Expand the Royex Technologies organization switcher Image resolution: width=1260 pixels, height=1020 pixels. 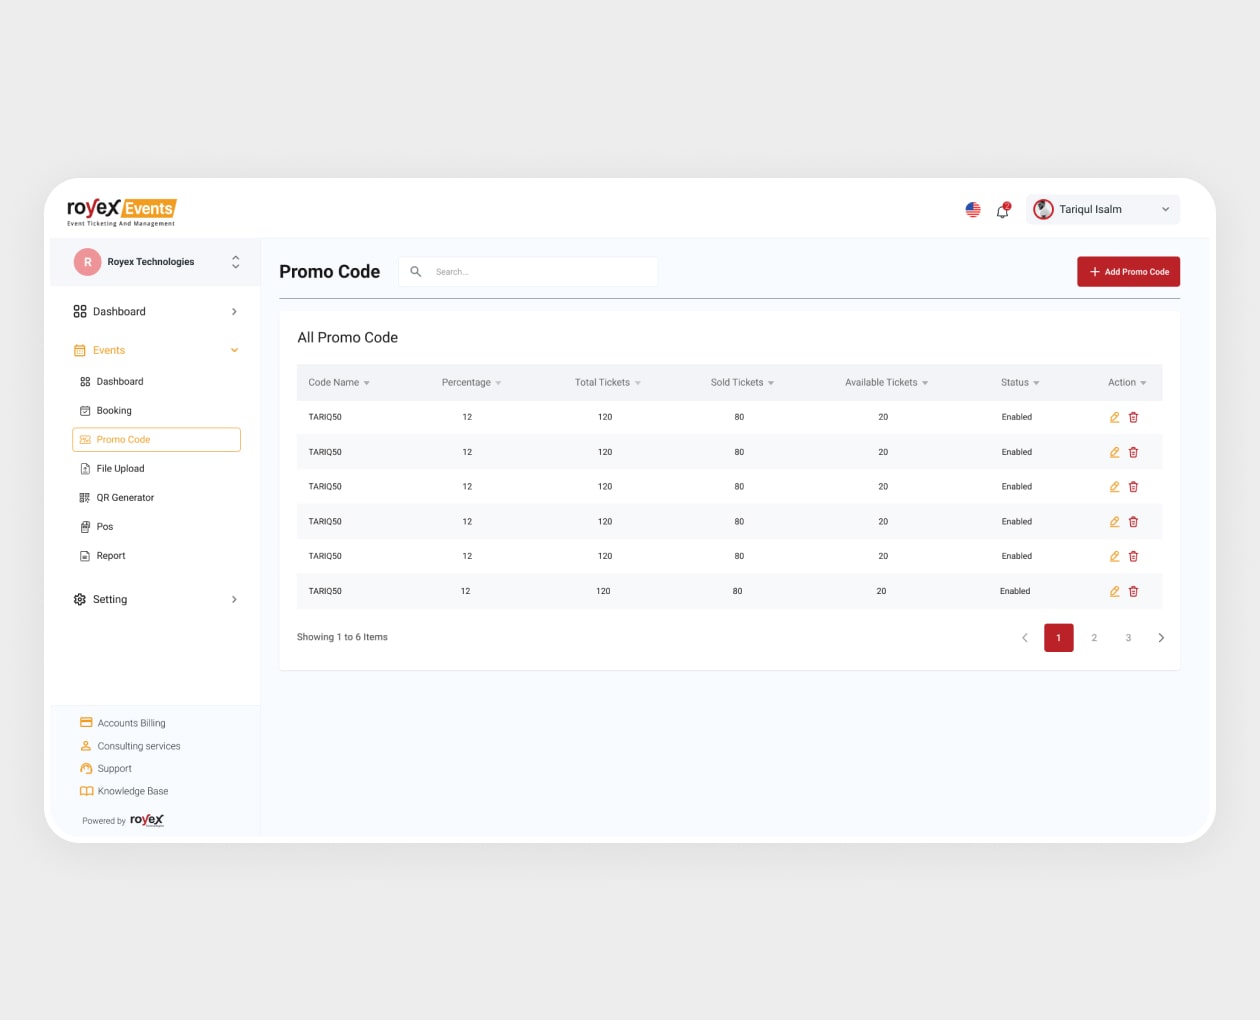click(x=235, y=262)
